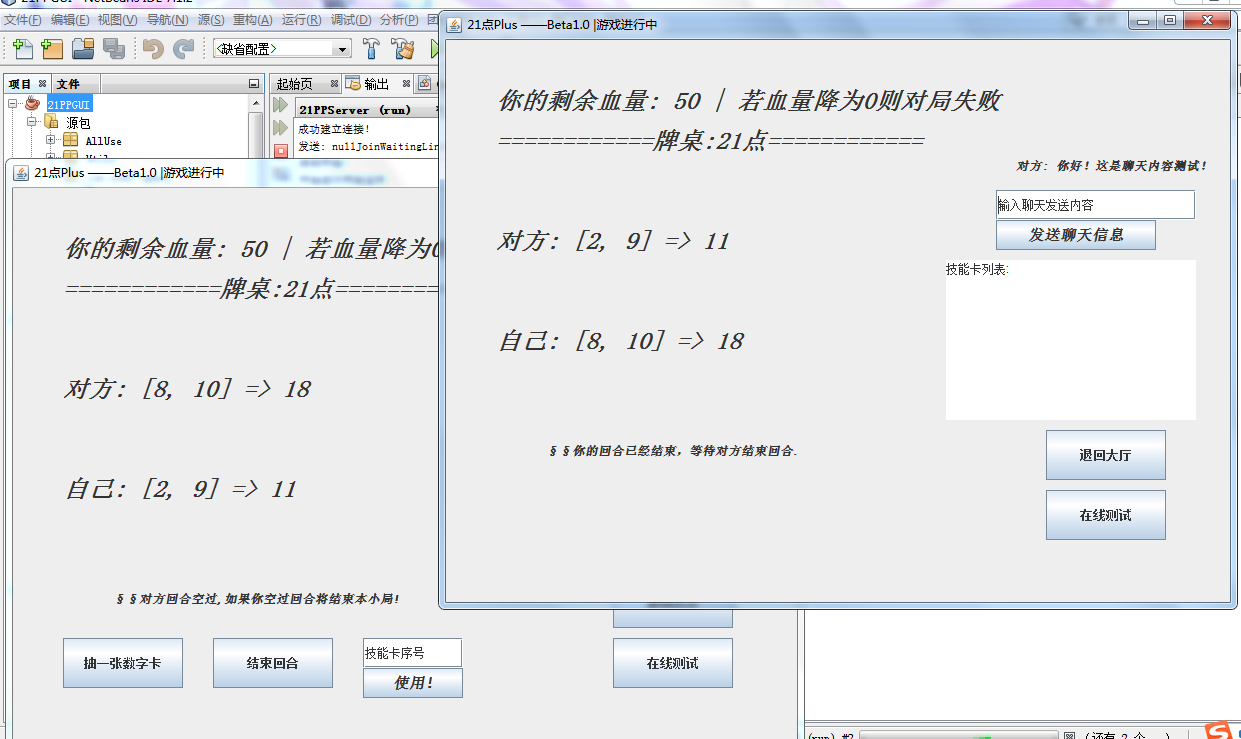Click the Undo arrow icon
1241x739 pixels.
click(x=153, y=48)
